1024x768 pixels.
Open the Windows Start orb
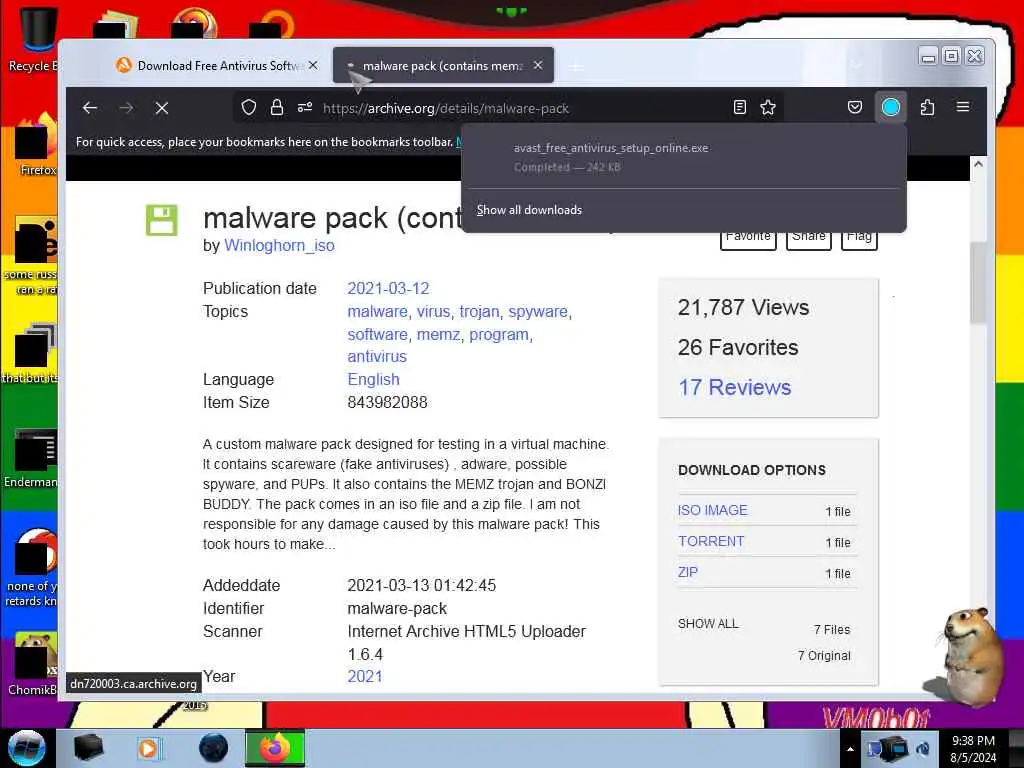click(26, 748)
